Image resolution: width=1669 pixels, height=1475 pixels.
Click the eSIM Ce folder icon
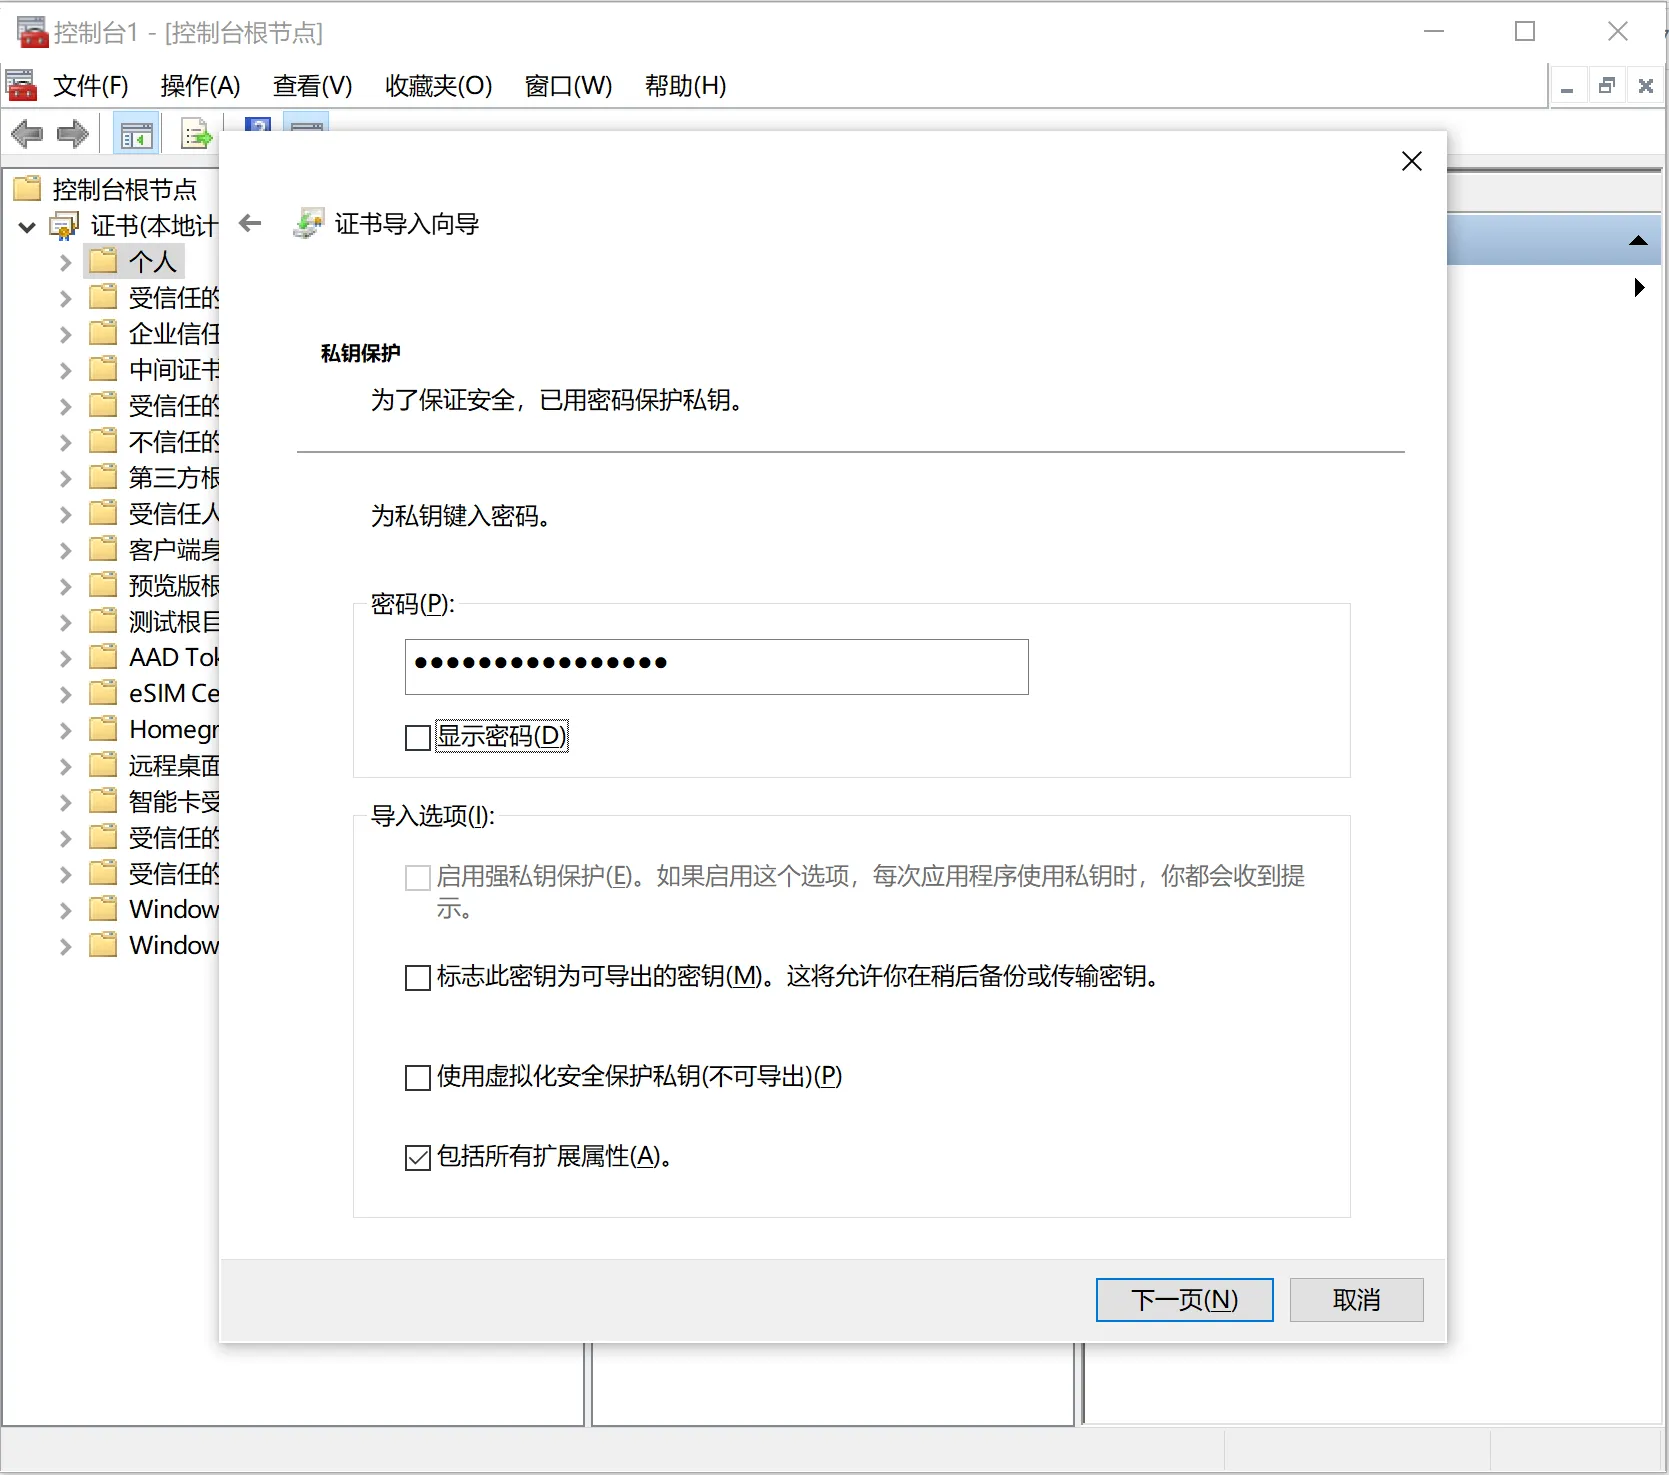[x=103, y=693]
